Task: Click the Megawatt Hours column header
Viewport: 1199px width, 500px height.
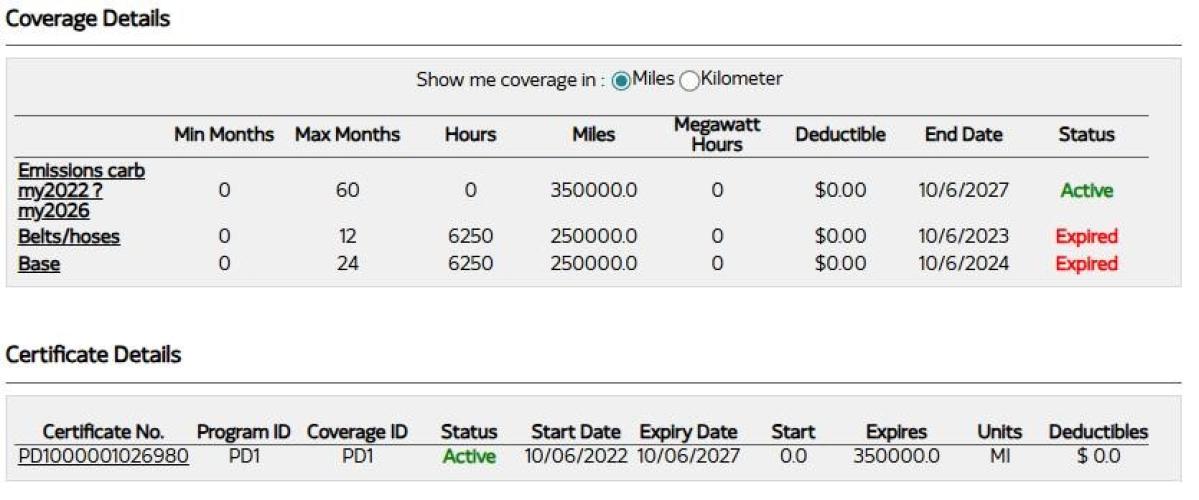Action: tap(717, 134)
